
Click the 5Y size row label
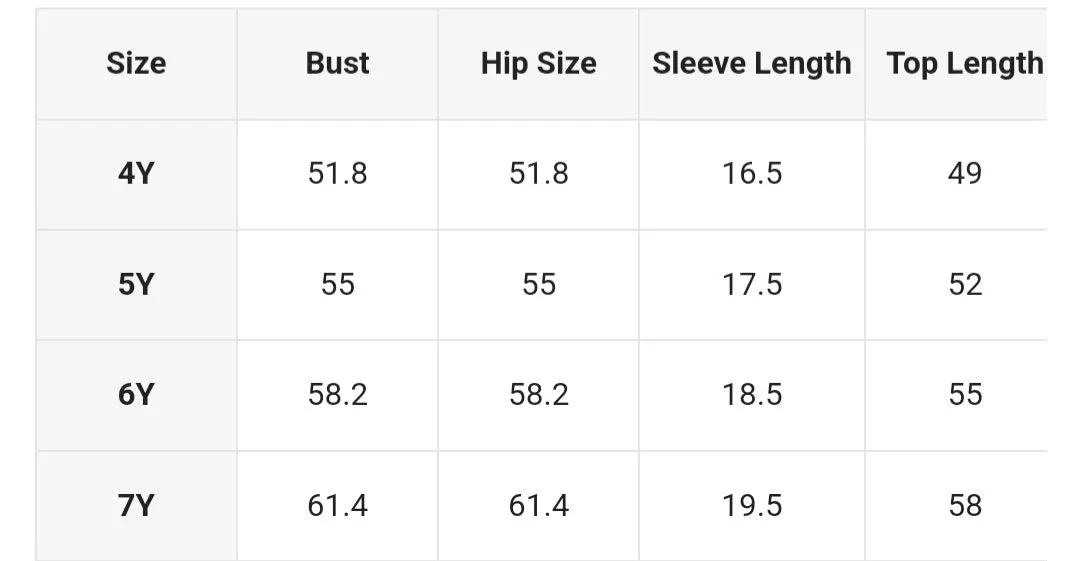[x=136, y=285]
